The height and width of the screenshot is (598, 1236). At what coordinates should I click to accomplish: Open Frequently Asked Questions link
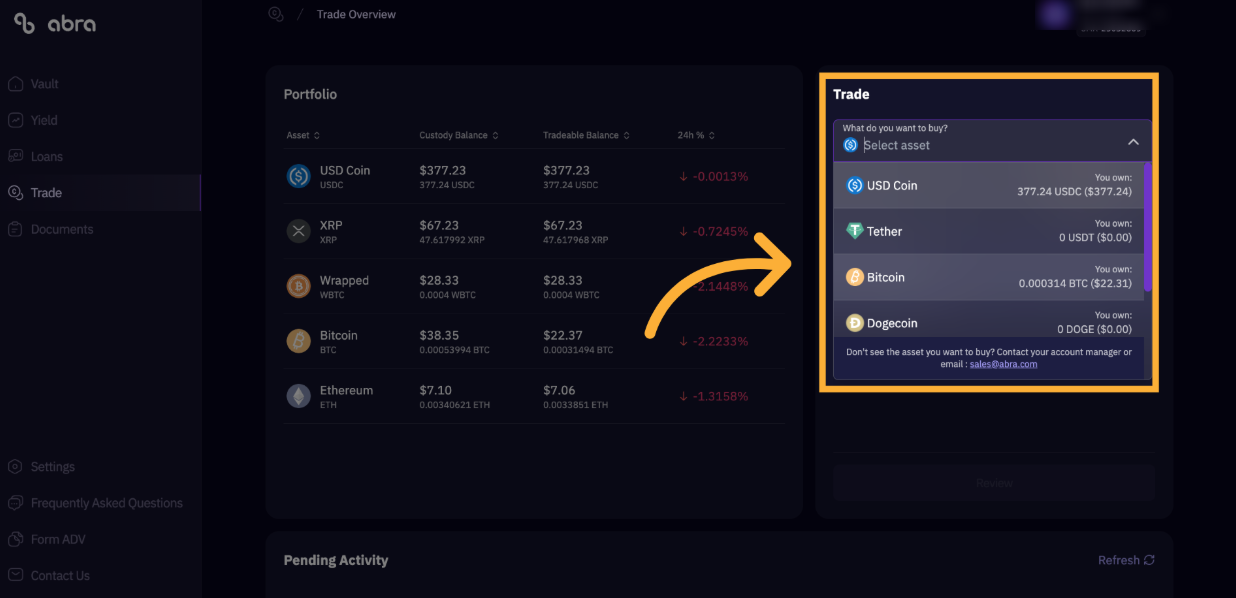point(107,503)
